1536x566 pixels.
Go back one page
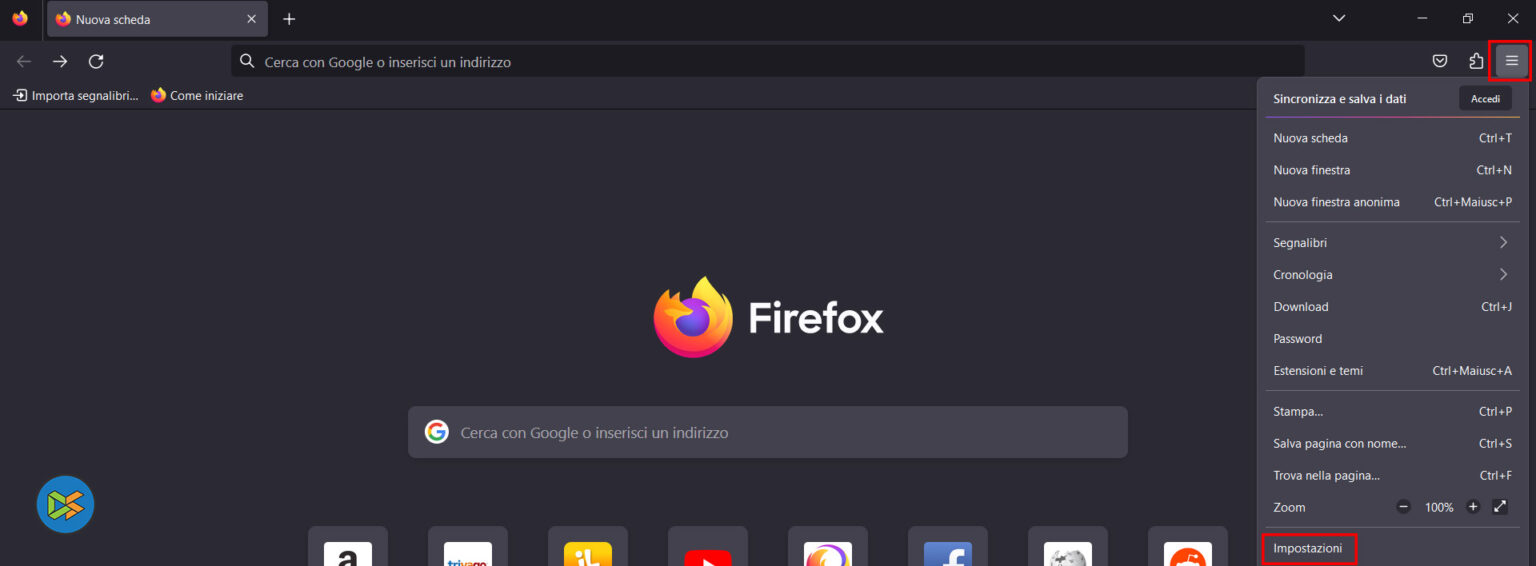24,61
